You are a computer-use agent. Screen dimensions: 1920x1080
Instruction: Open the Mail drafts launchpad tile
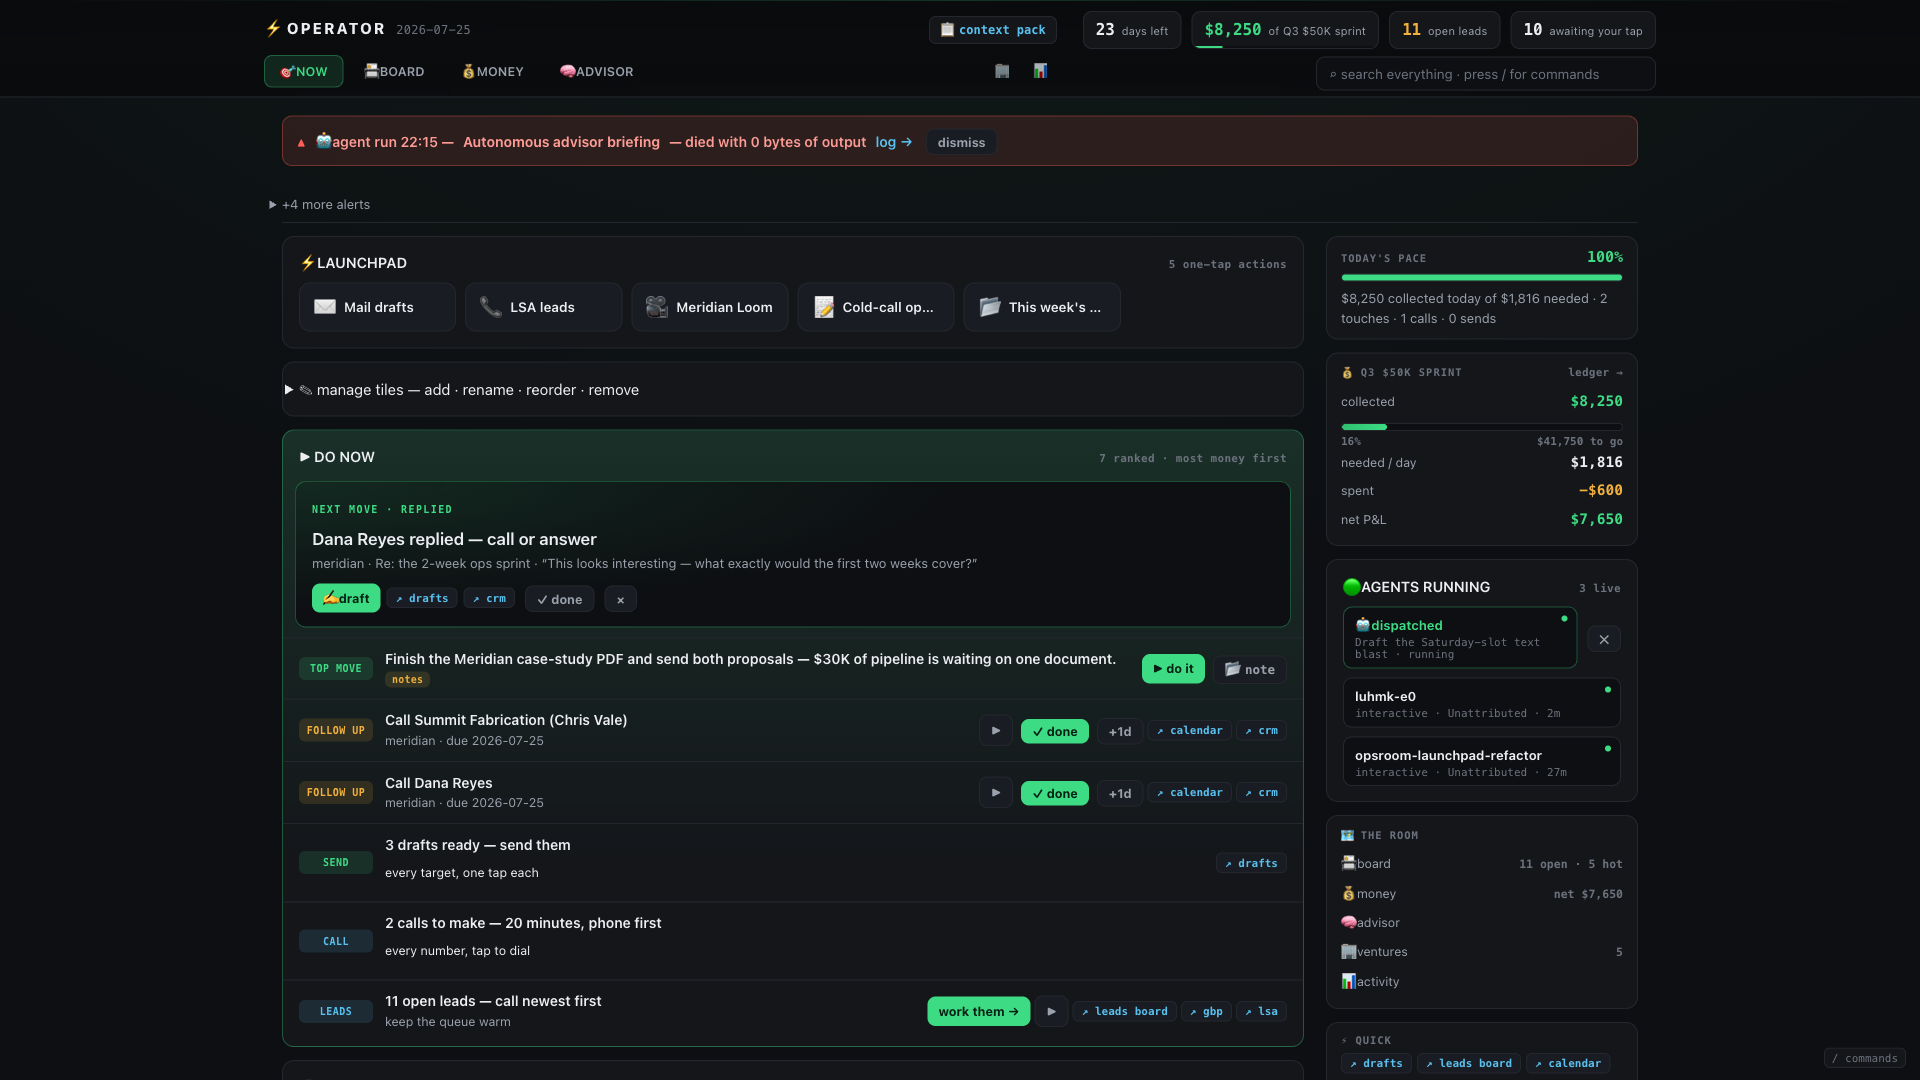[377, 307]
